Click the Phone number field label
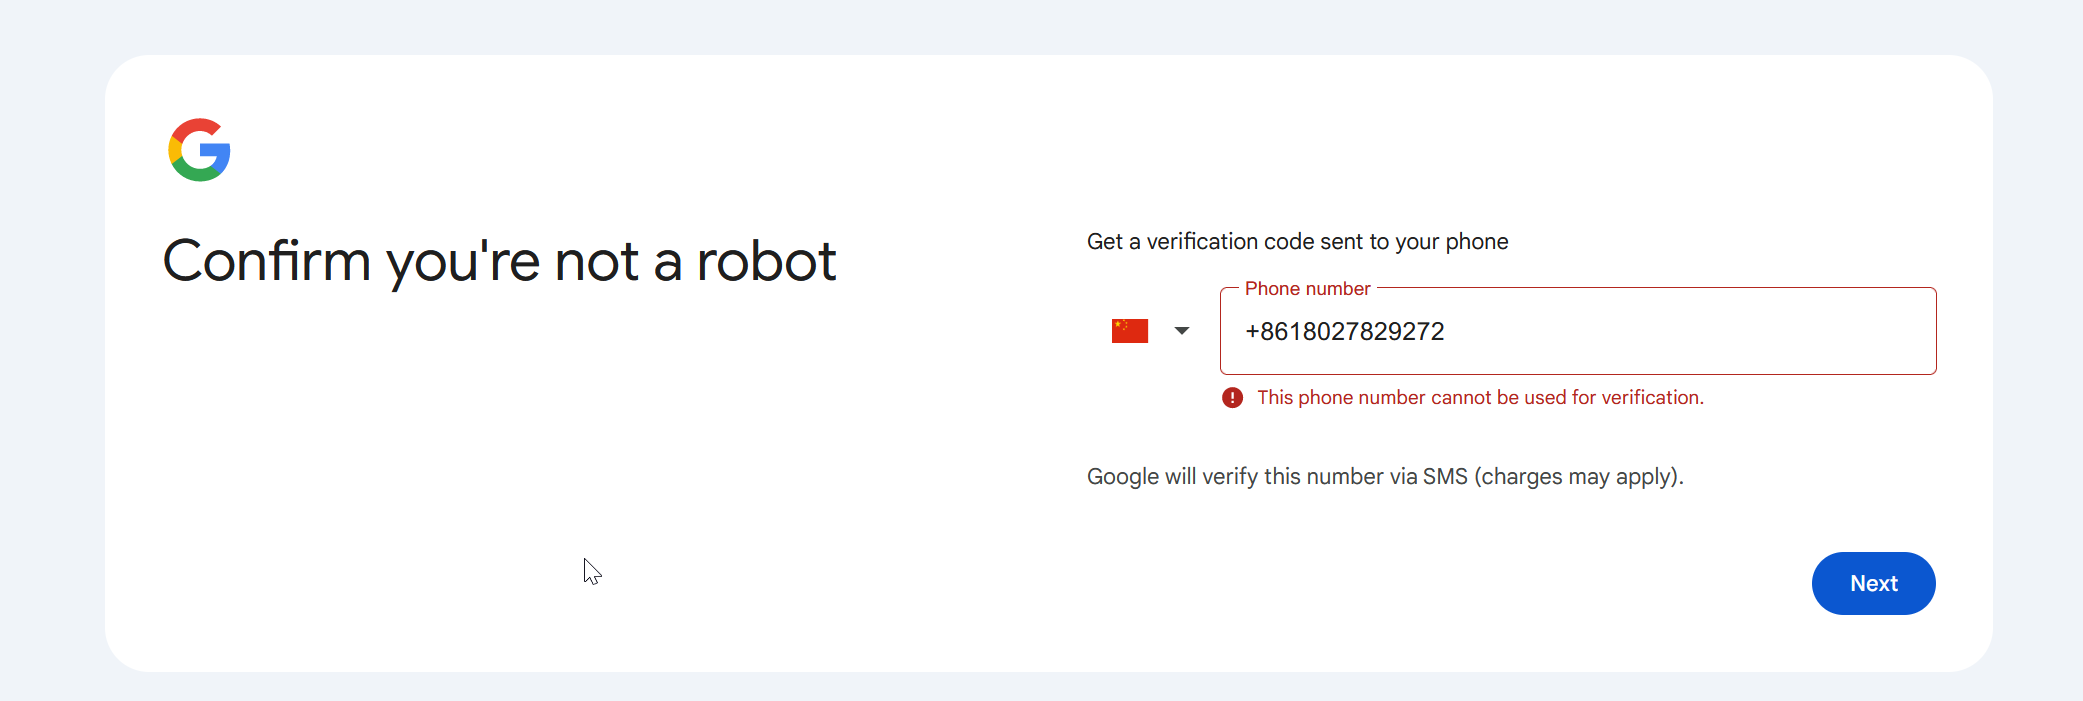The height and width of the screenshot is (701, 2083). pyautogui.click(x=1307, y=289)
